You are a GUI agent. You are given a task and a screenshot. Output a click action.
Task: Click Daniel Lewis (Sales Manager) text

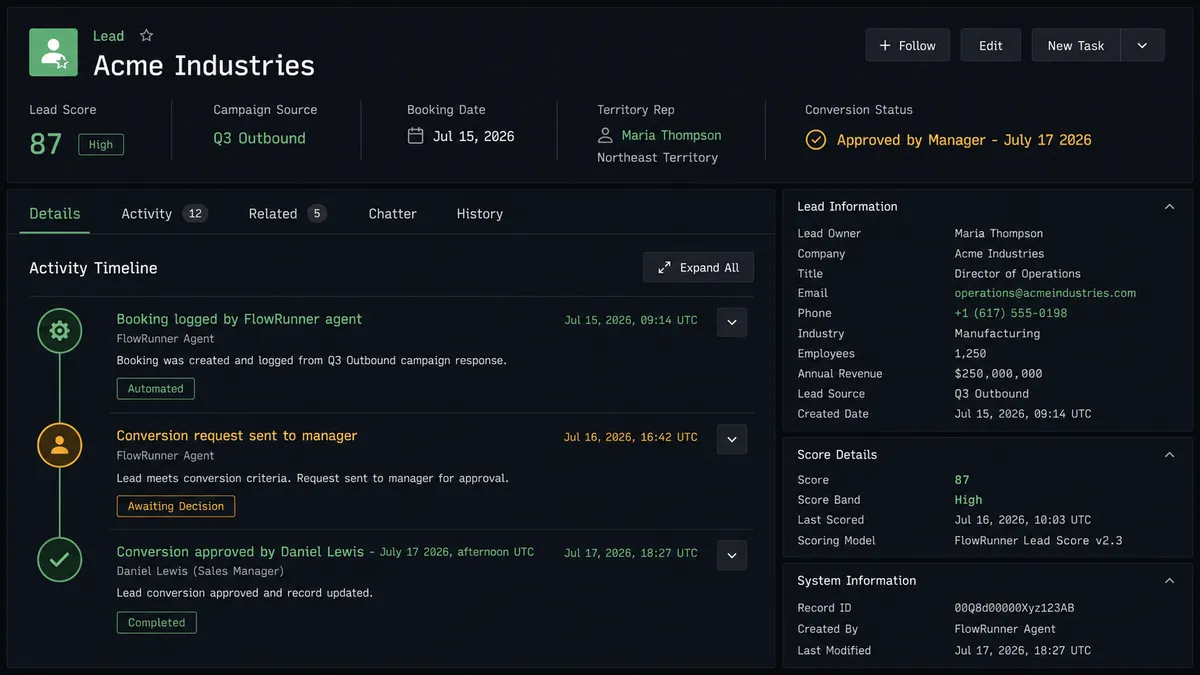[x=200, y=571]
